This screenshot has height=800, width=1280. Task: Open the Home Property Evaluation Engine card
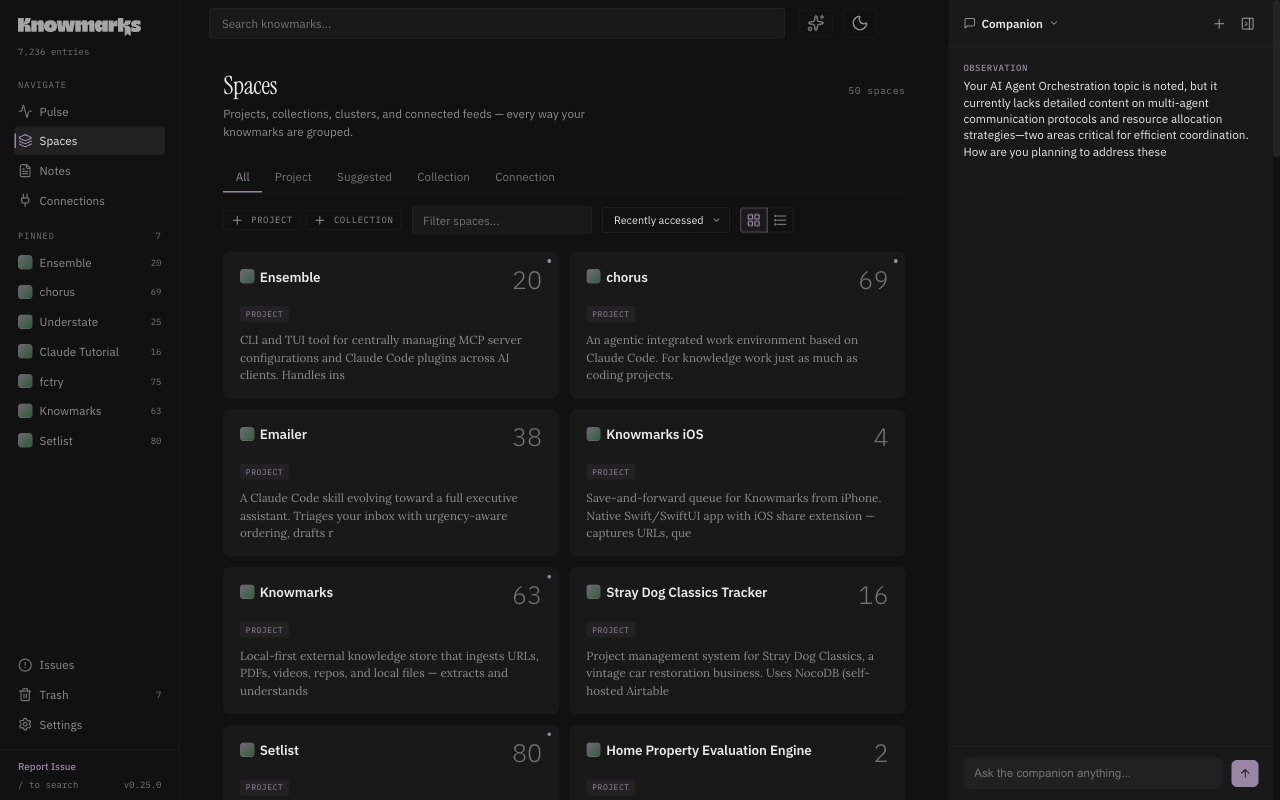[737, 762]
